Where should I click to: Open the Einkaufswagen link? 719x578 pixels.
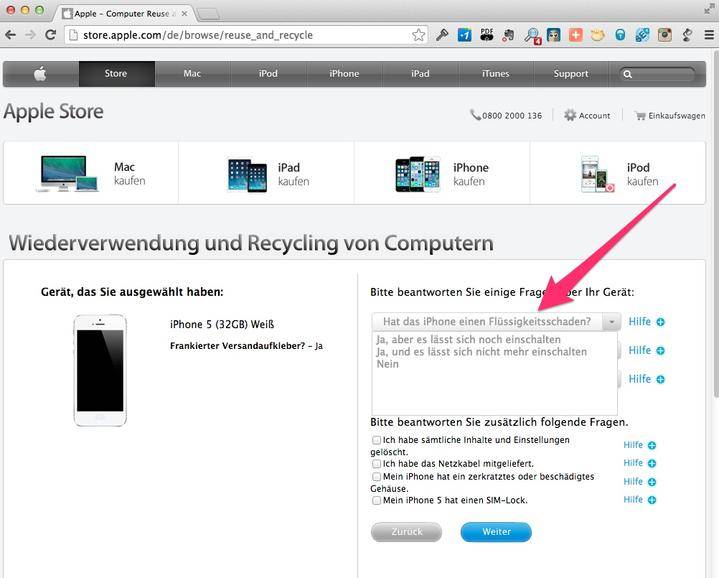pos(677,116)
